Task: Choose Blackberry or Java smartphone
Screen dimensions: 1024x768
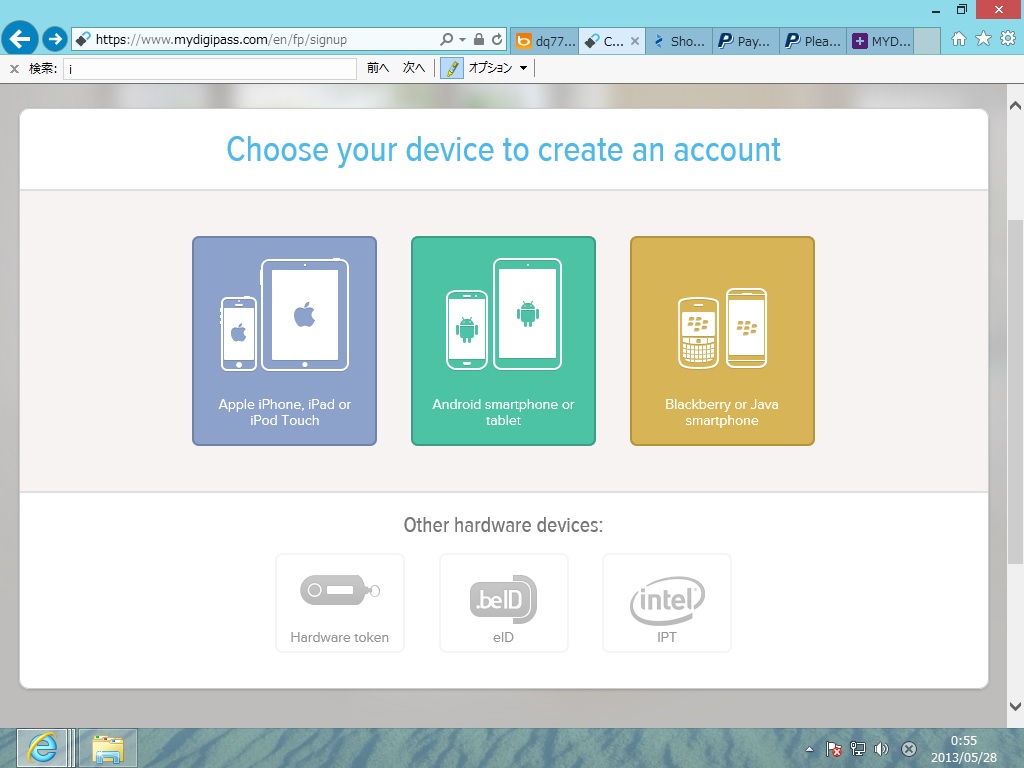Action: (x=722, y=341)
